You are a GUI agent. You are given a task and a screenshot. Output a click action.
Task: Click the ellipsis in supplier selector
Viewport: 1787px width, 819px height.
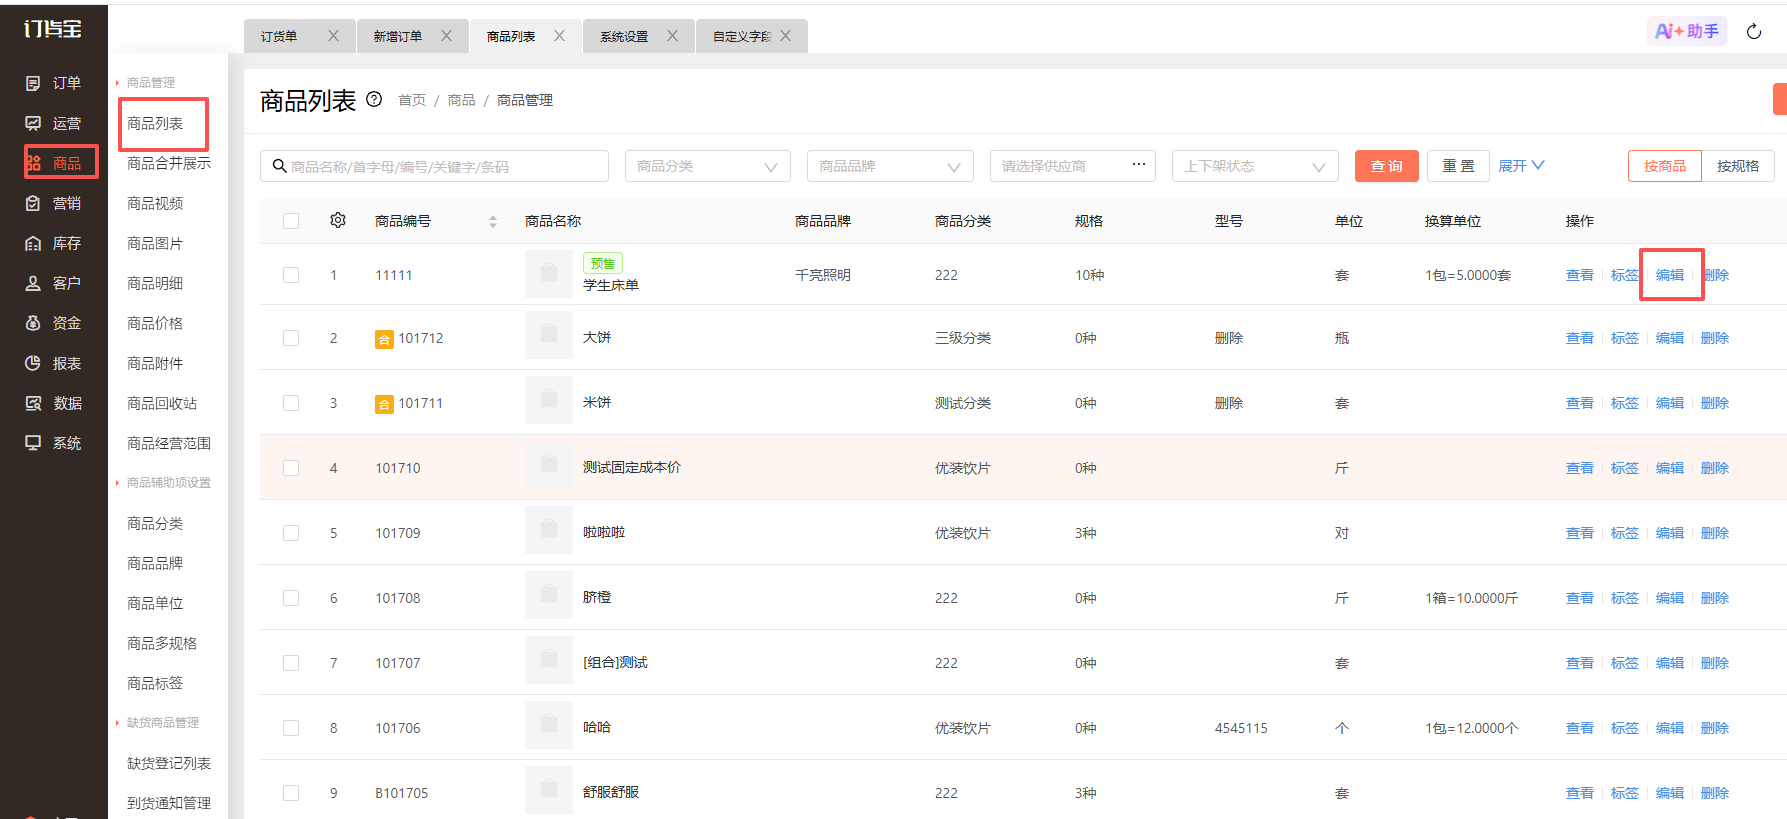pyautogui.click(x=1139, y=165)
